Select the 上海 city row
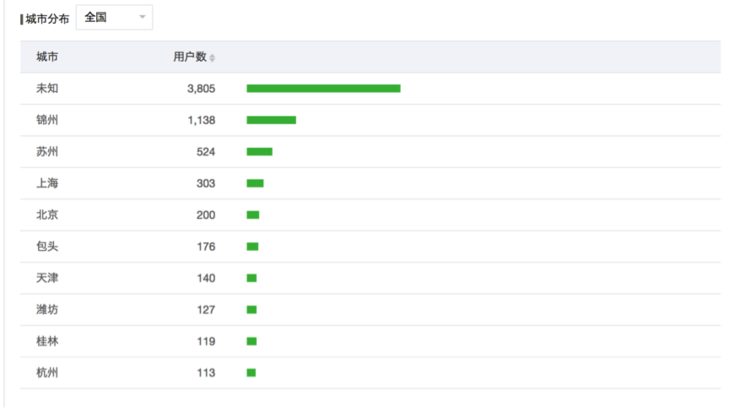This screenshot has height=408, width=730. (371, 184)
